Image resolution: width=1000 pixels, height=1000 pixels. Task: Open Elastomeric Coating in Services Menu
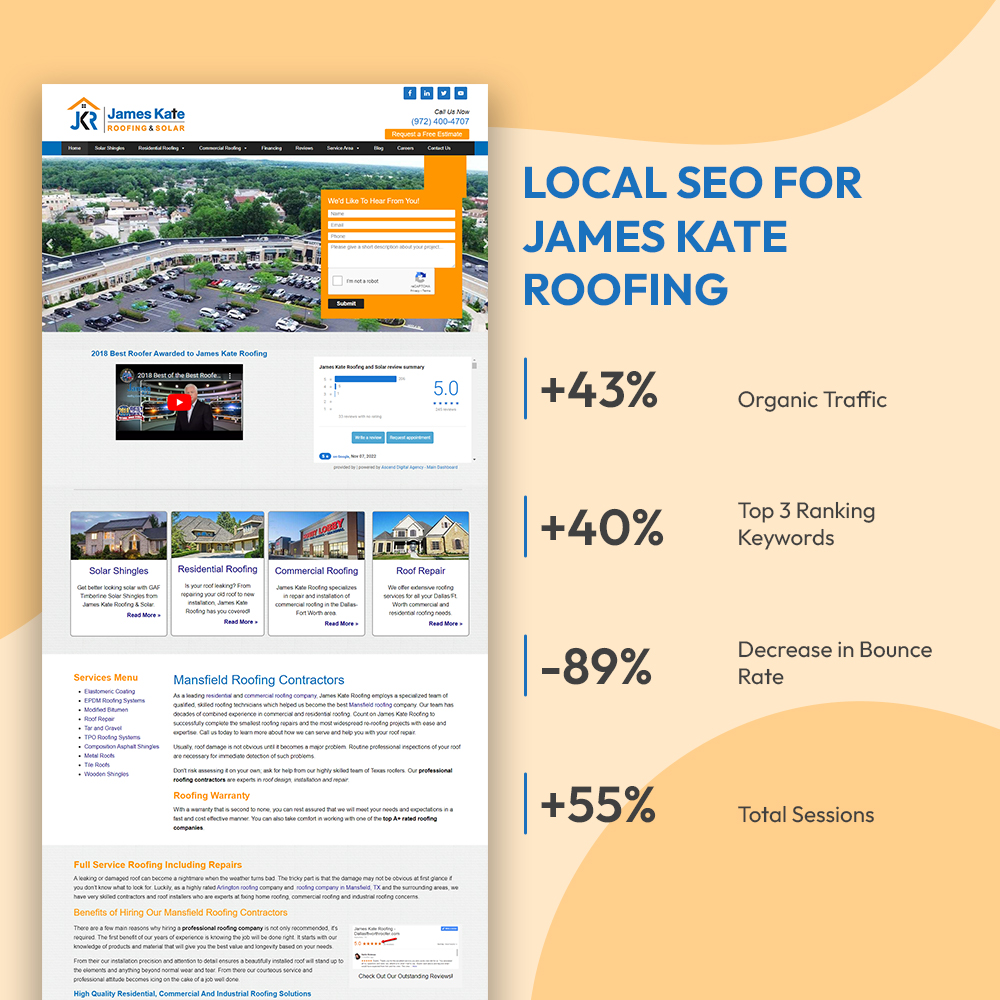pyautogui.click(x=109, y=692)
